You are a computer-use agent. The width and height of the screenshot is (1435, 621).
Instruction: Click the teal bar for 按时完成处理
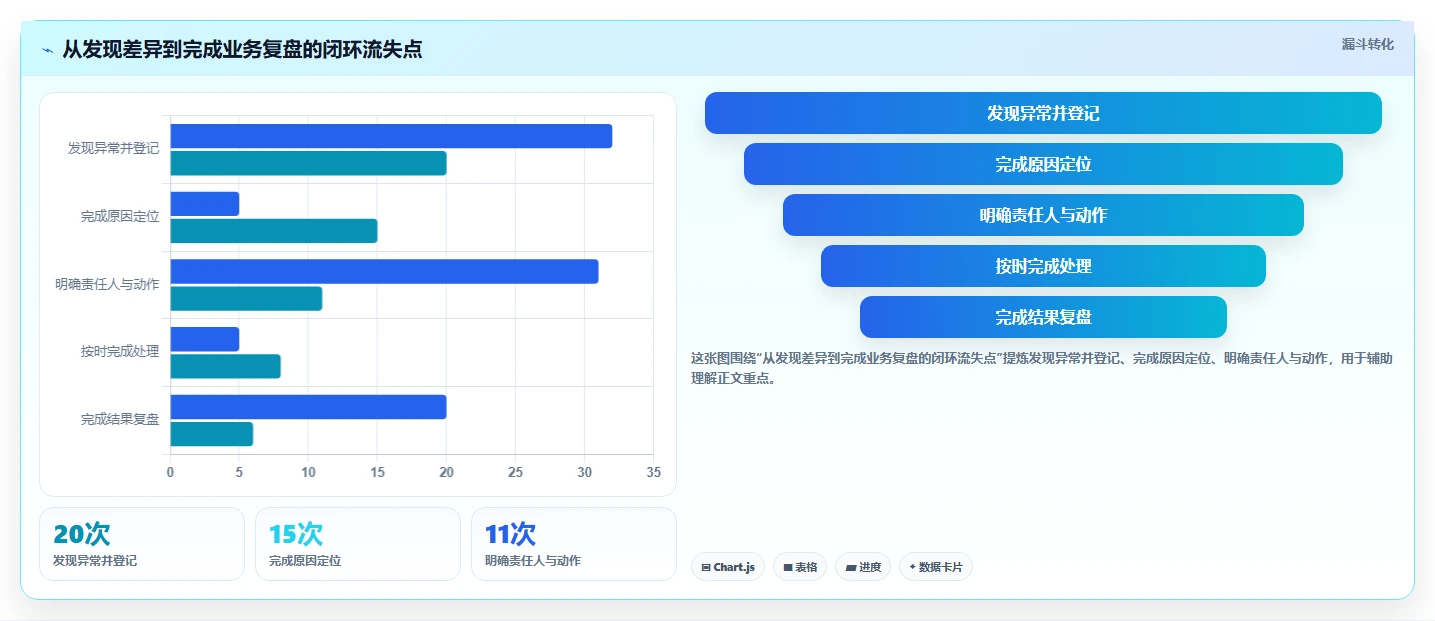pos(225,366)
